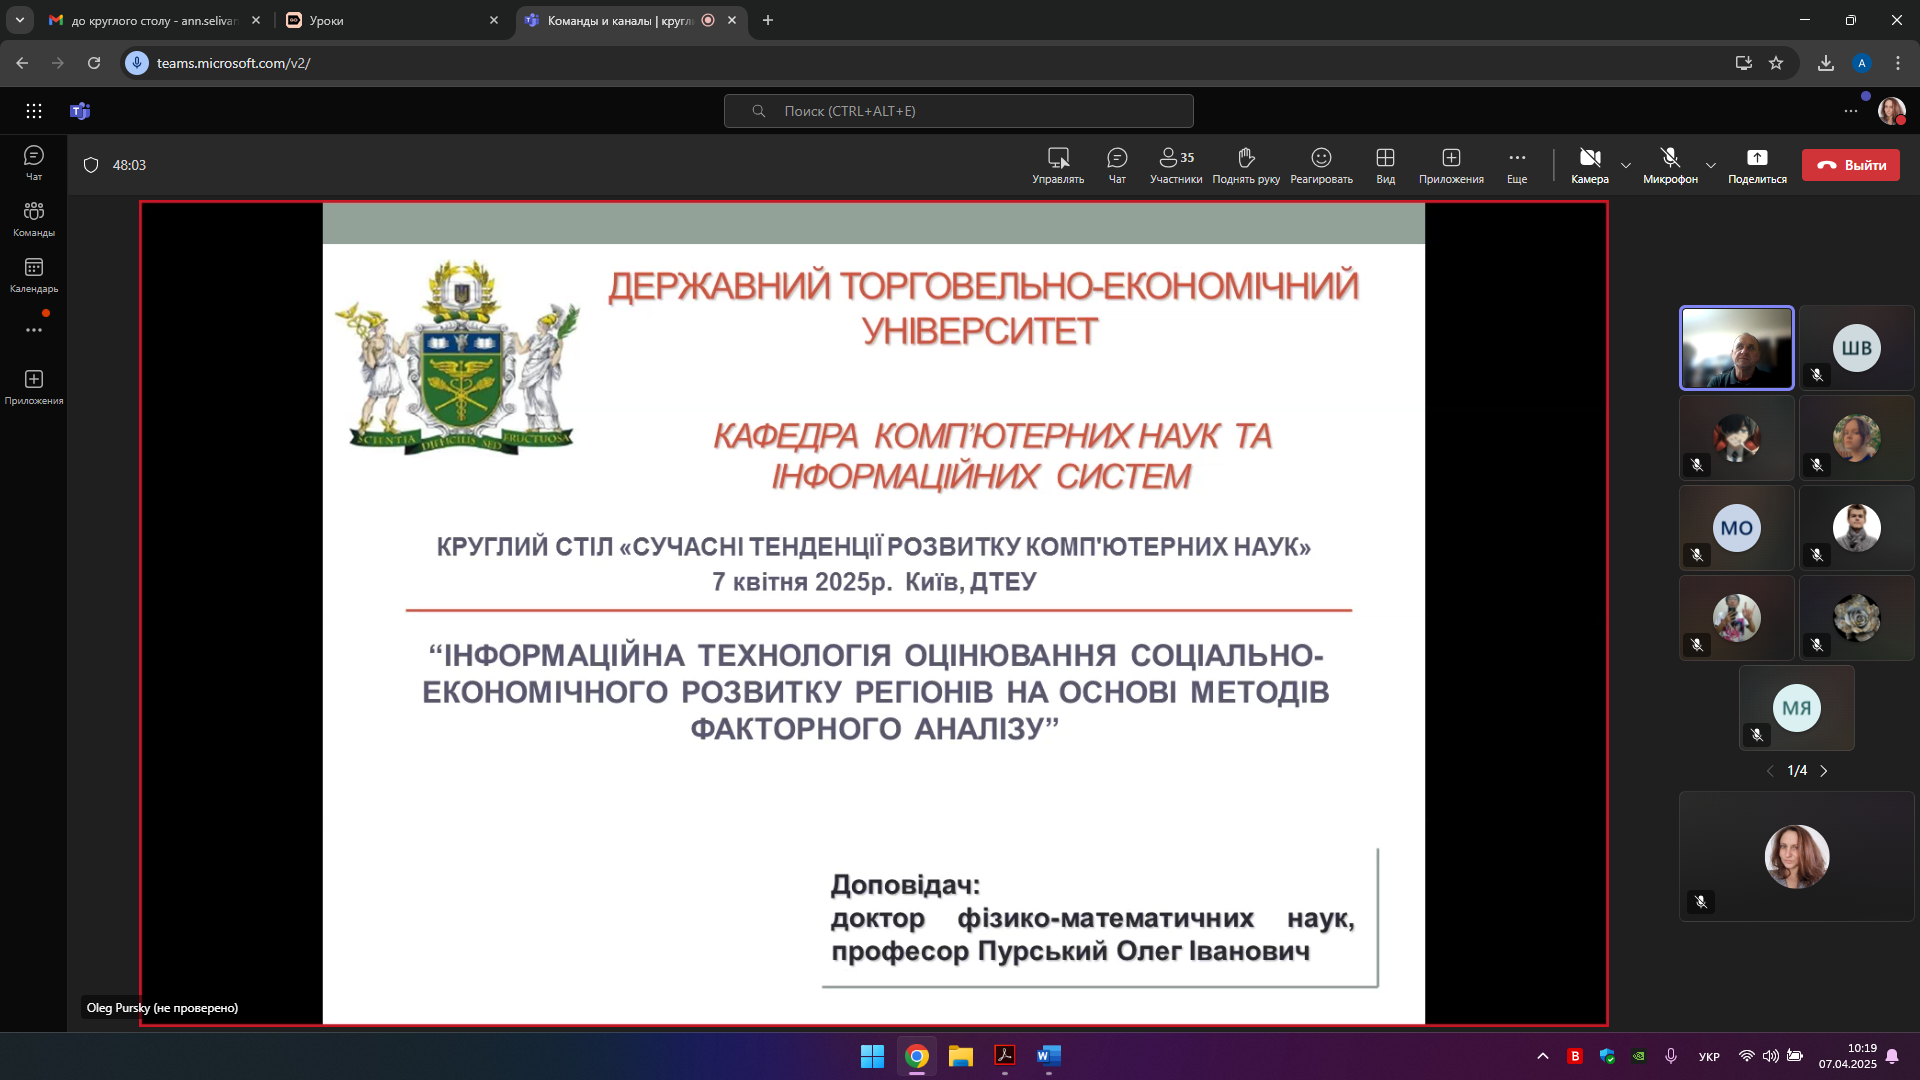The height and width of the screenshot is (1080, 1920).
Task: Select the МО participant tile
Action: 1737,528
